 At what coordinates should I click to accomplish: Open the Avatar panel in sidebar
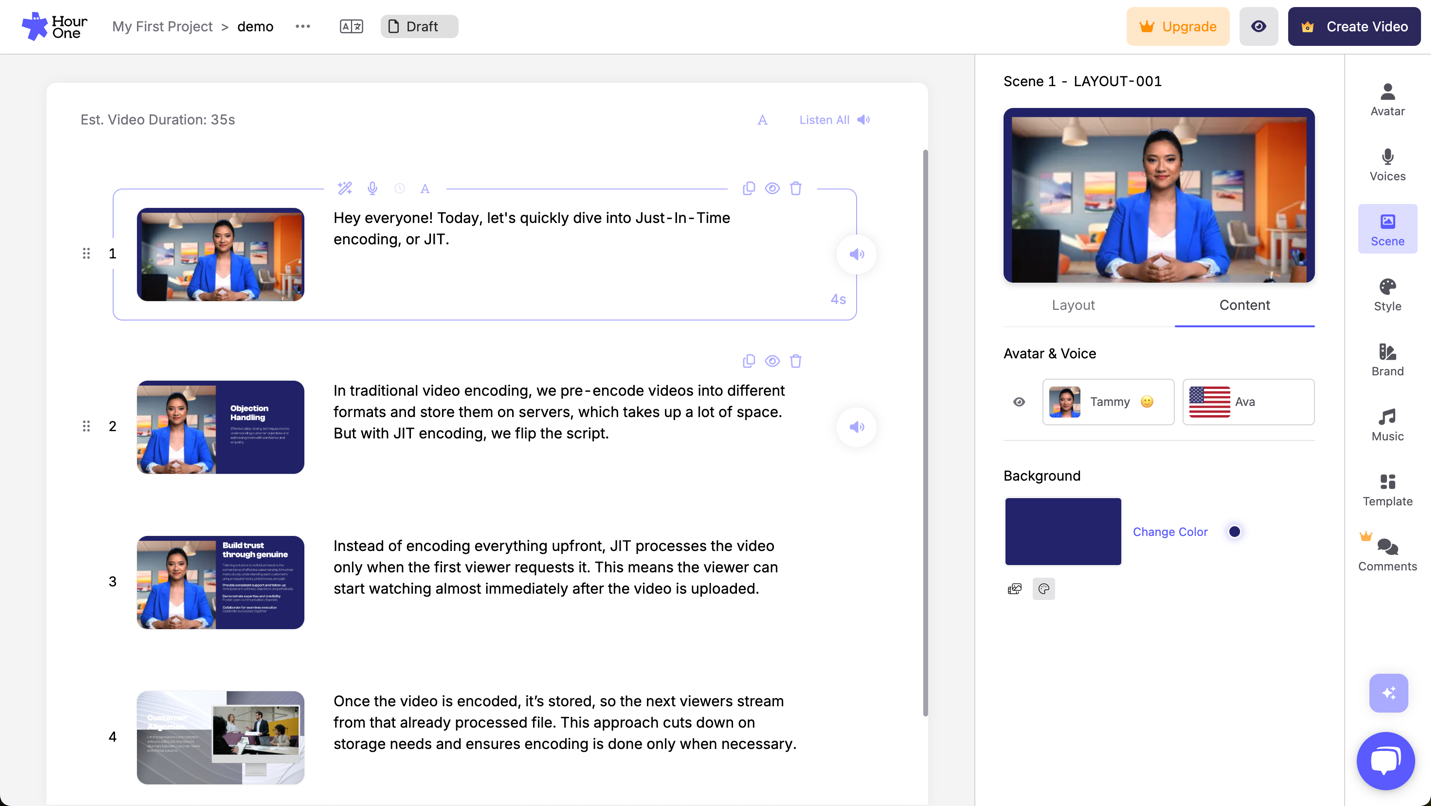(x=1387, y=99)
